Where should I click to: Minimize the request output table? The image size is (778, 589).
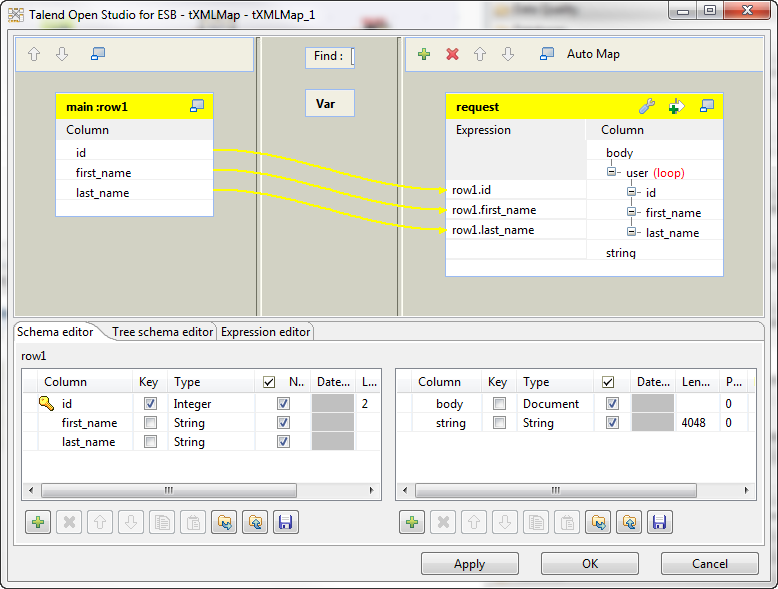[707, 106]
